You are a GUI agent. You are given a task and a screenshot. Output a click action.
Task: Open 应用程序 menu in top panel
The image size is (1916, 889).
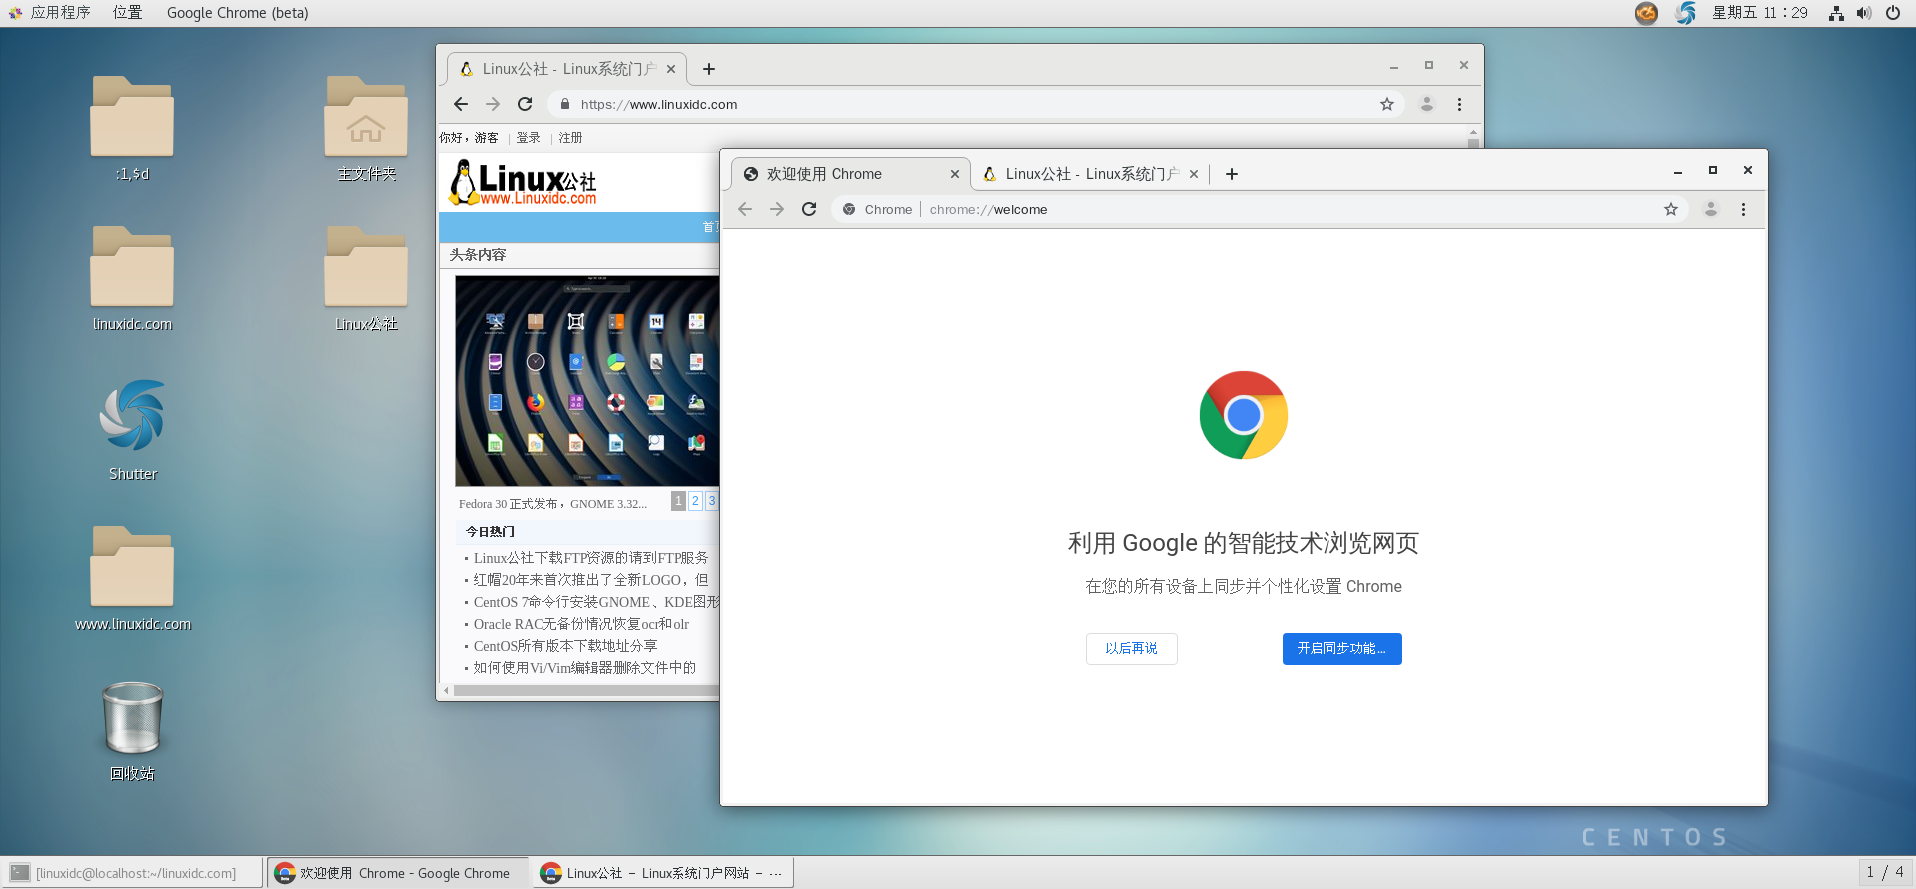coord(50,13)
